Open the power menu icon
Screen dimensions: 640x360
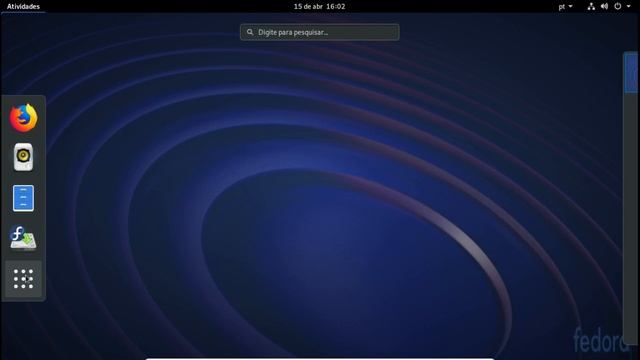point(618,6)
